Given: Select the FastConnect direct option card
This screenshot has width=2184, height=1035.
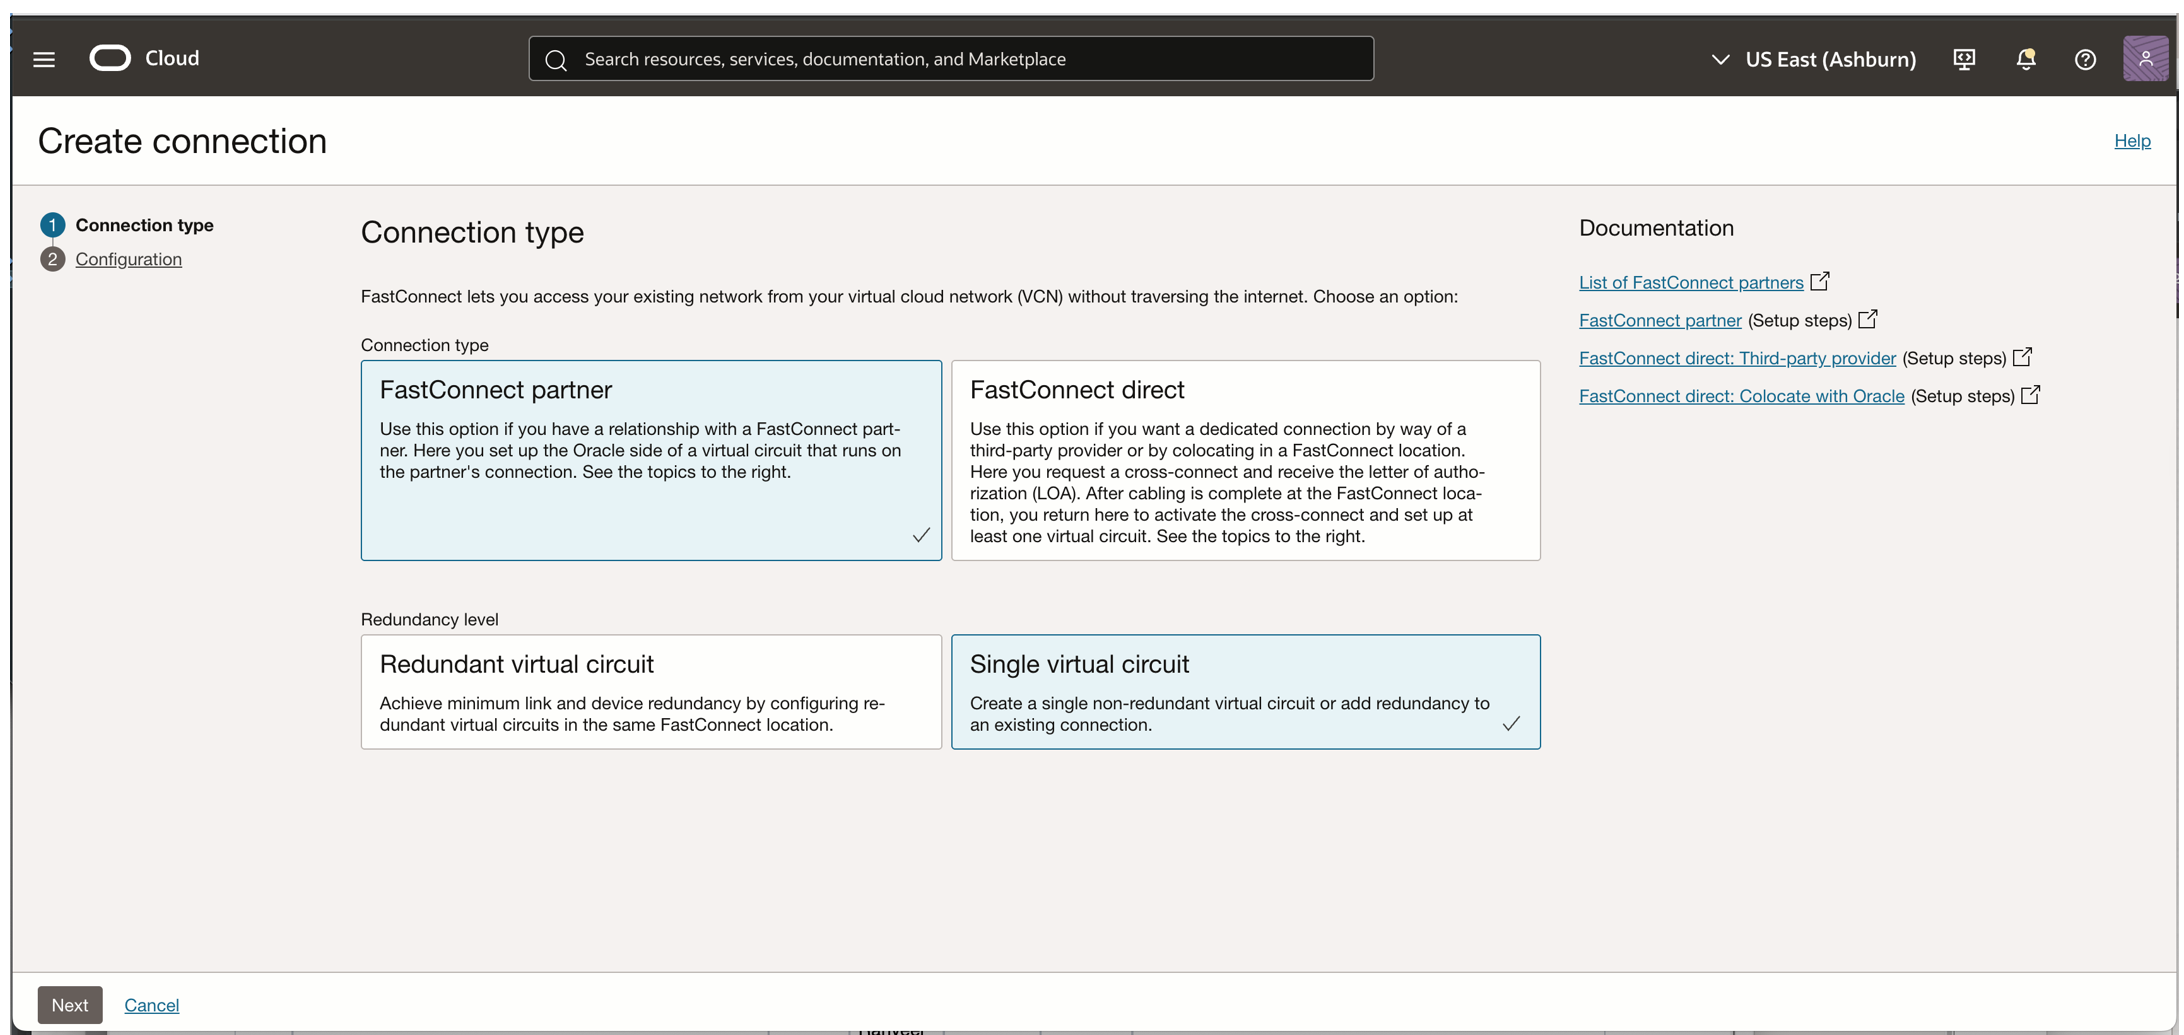Looking at the screenshot, I should point(1245,460).
